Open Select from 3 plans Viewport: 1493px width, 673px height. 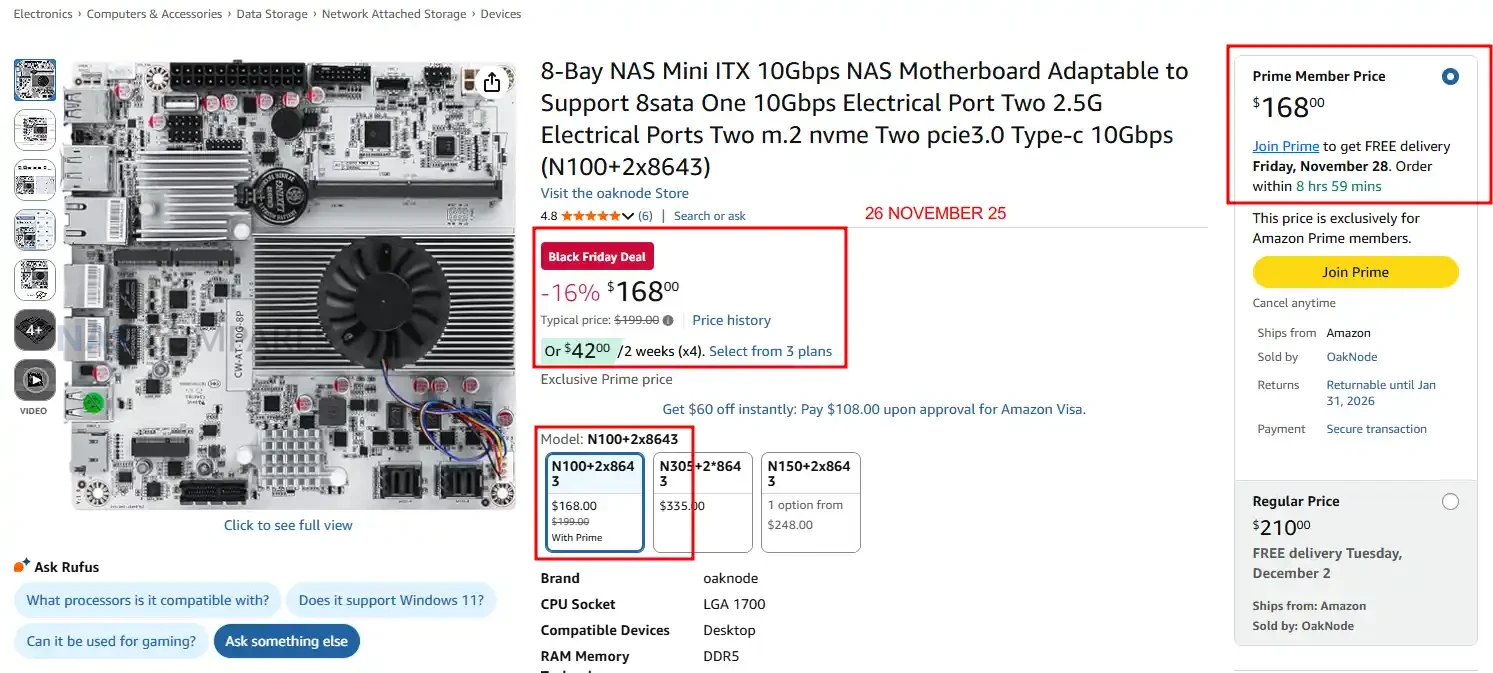tap(770, 351)
